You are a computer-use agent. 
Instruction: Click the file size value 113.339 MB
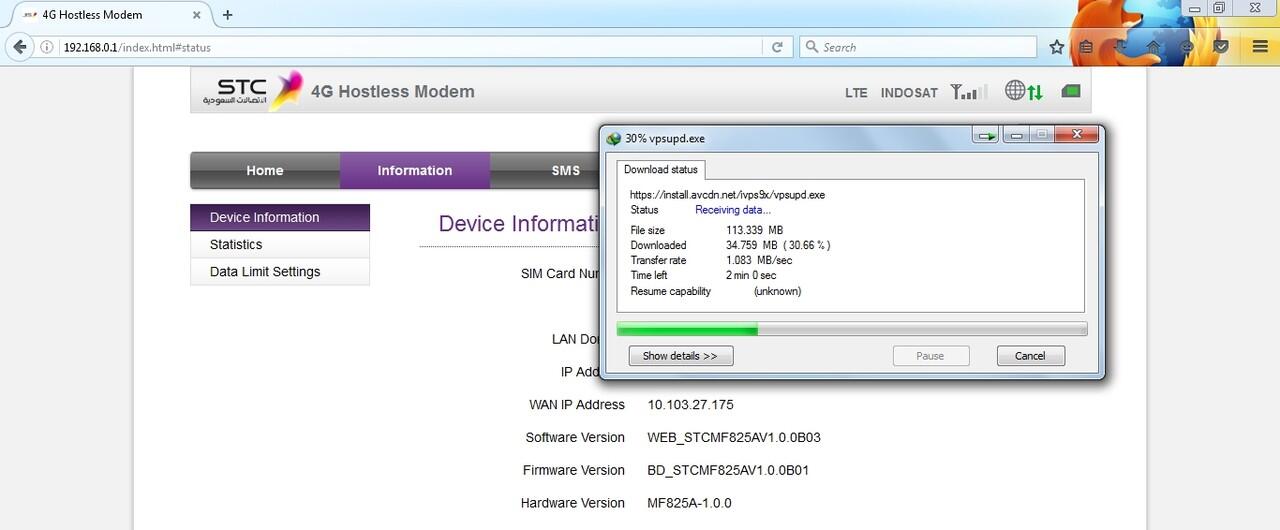pyautogui.click(x=754, y=230)
